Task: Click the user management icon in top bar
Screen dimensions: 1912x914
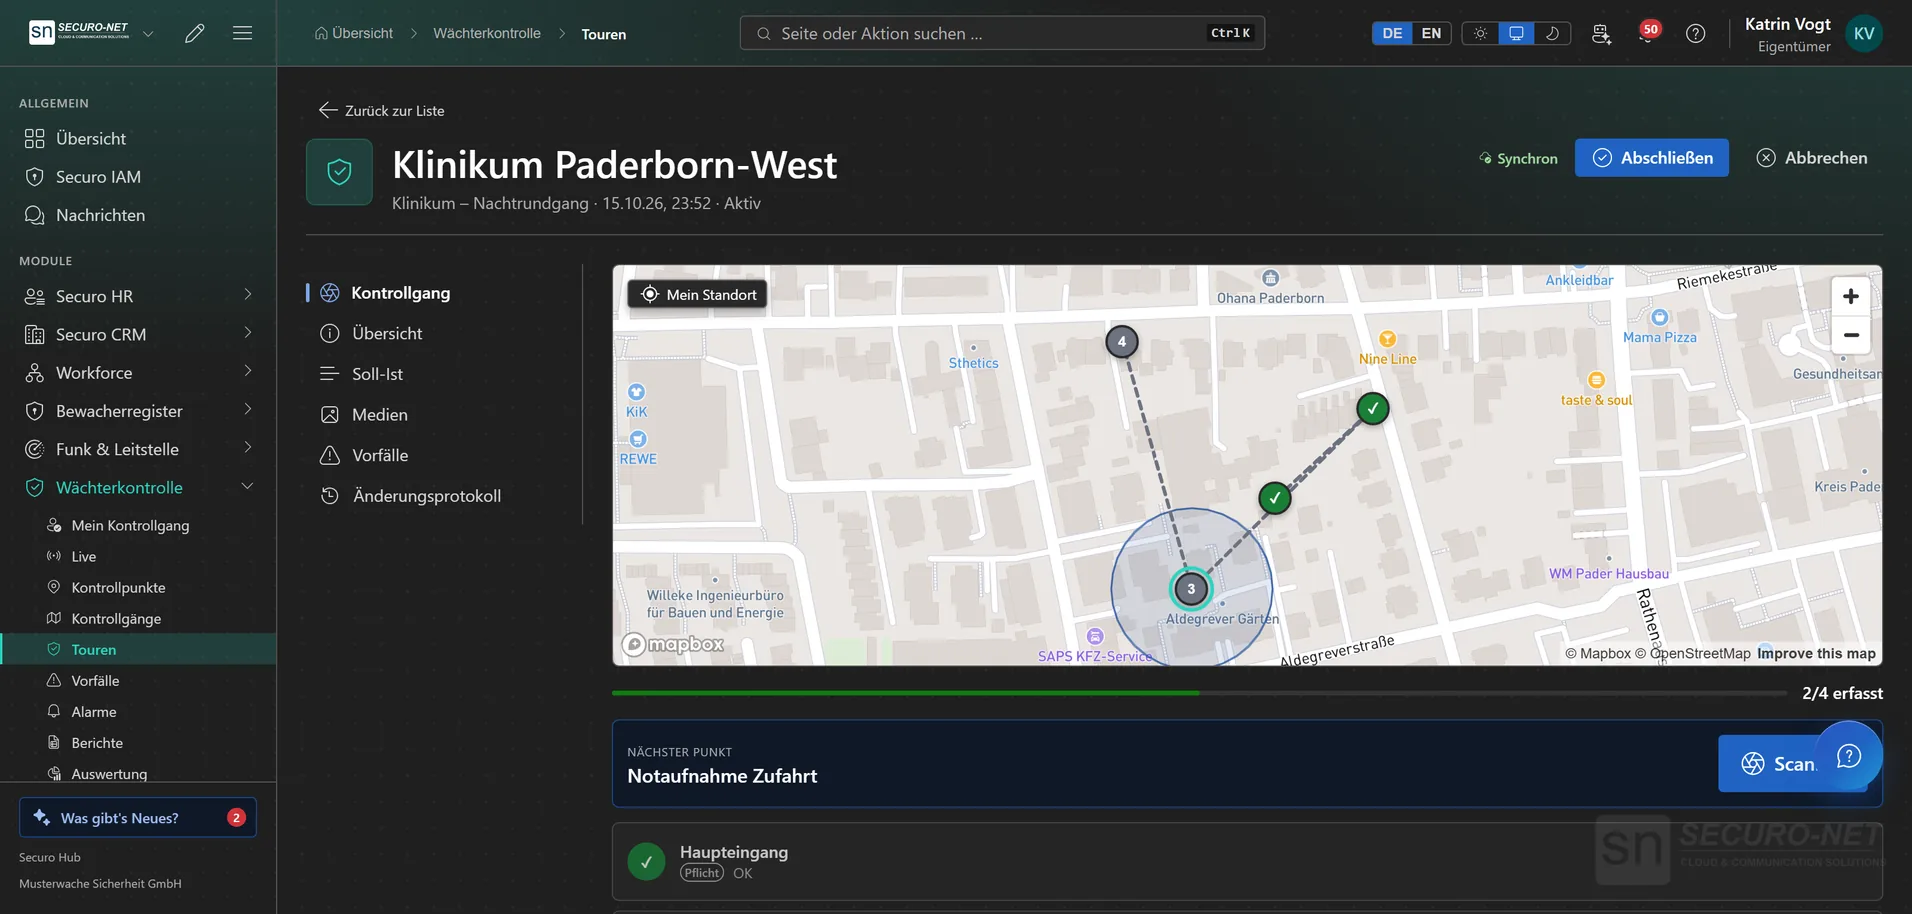Action: pos(1601,33)
